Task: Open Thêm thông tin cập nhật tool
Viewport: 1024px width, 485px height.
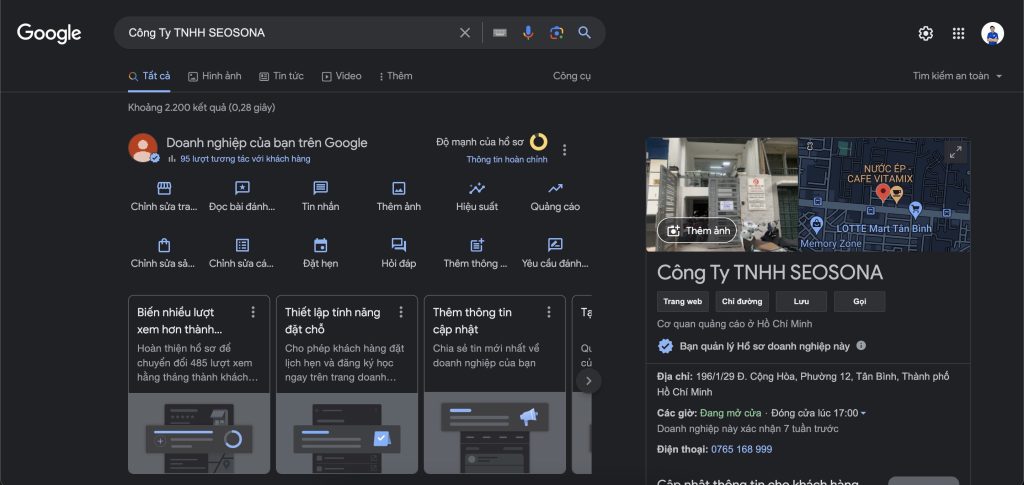Action: (477, 254)
